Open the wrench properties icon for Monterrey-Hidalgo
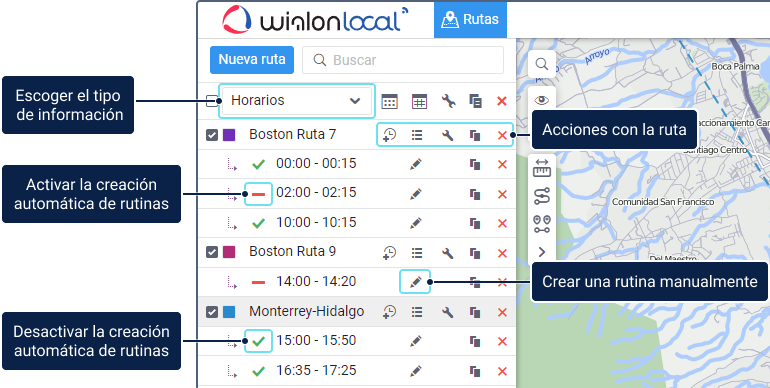 pyautogui.click(x=447, y=312)
